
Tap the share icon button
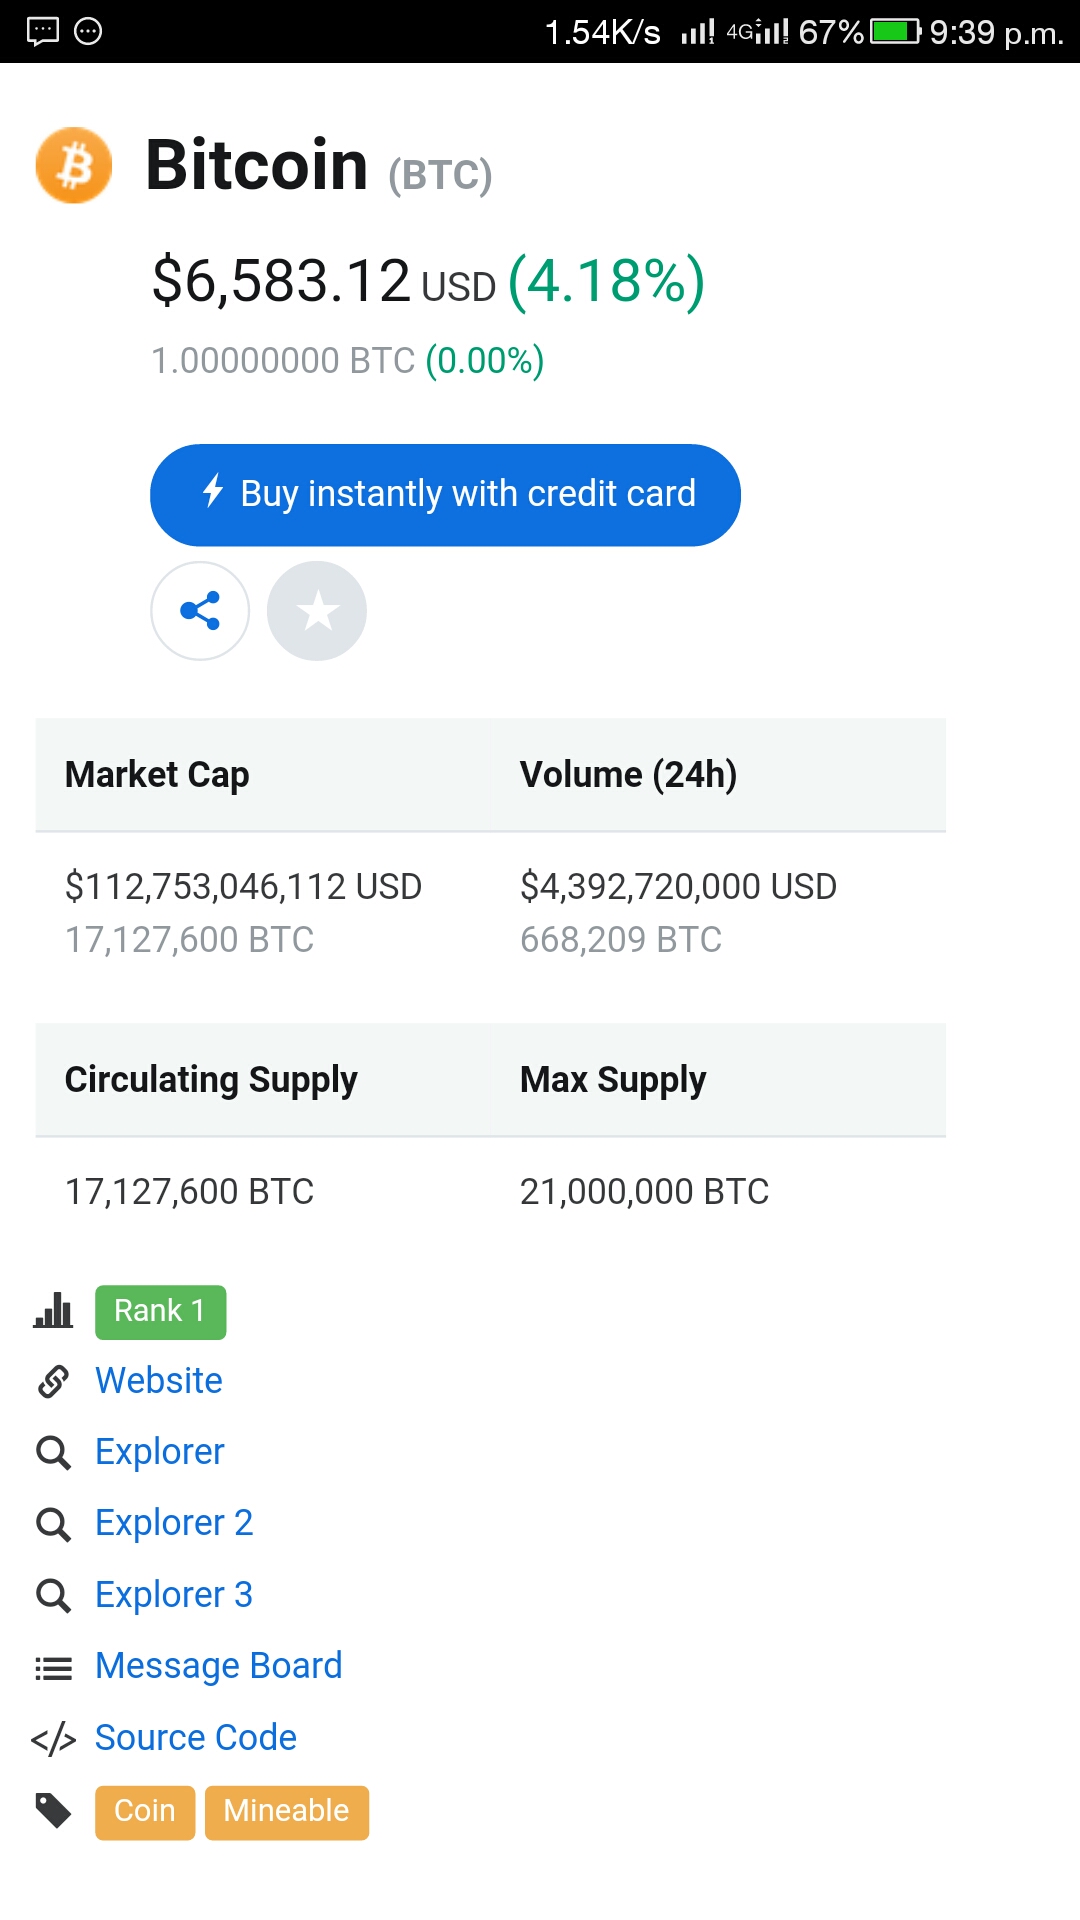tap(200, 611)
